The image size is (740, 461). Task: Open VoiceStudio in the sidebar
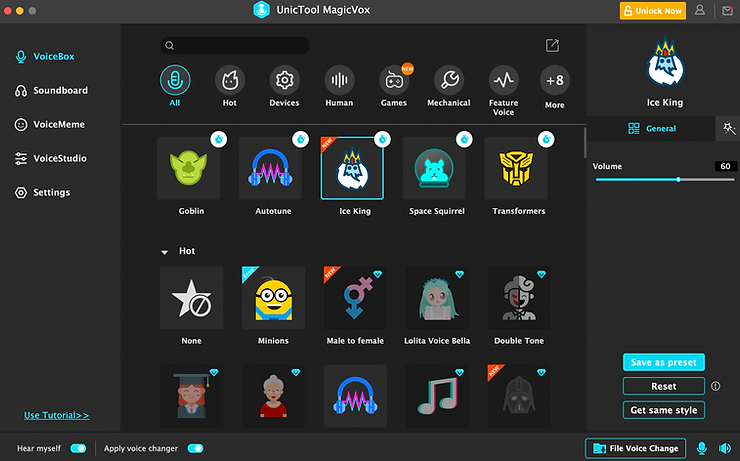click(51, 159)
